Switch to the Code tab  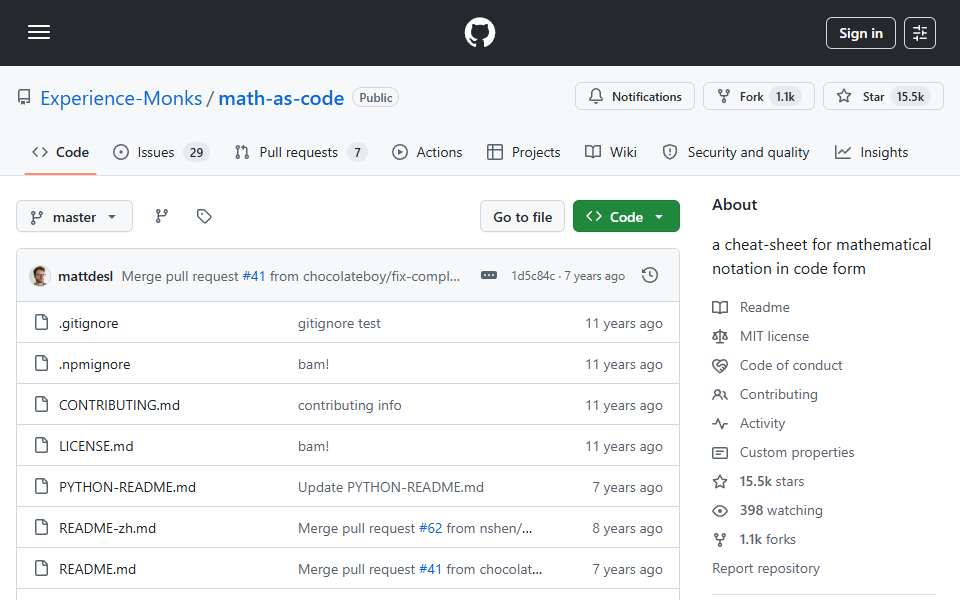pyautogui.click(x=60, y=152)
